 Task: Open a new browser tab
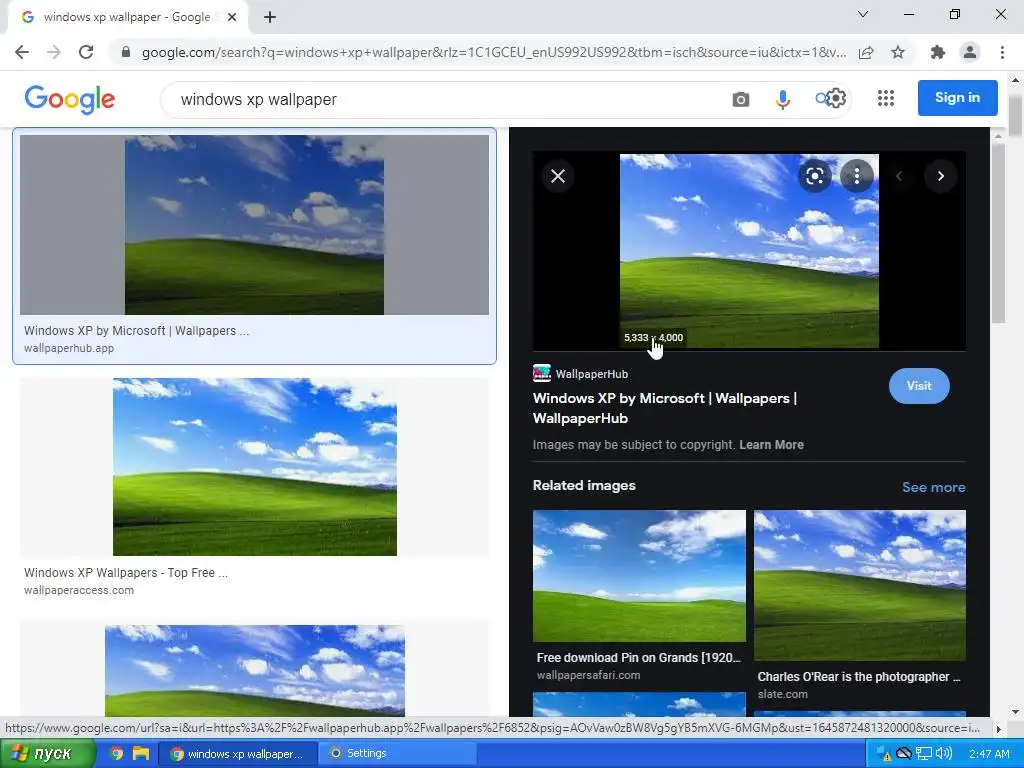[x=270, y=17]
